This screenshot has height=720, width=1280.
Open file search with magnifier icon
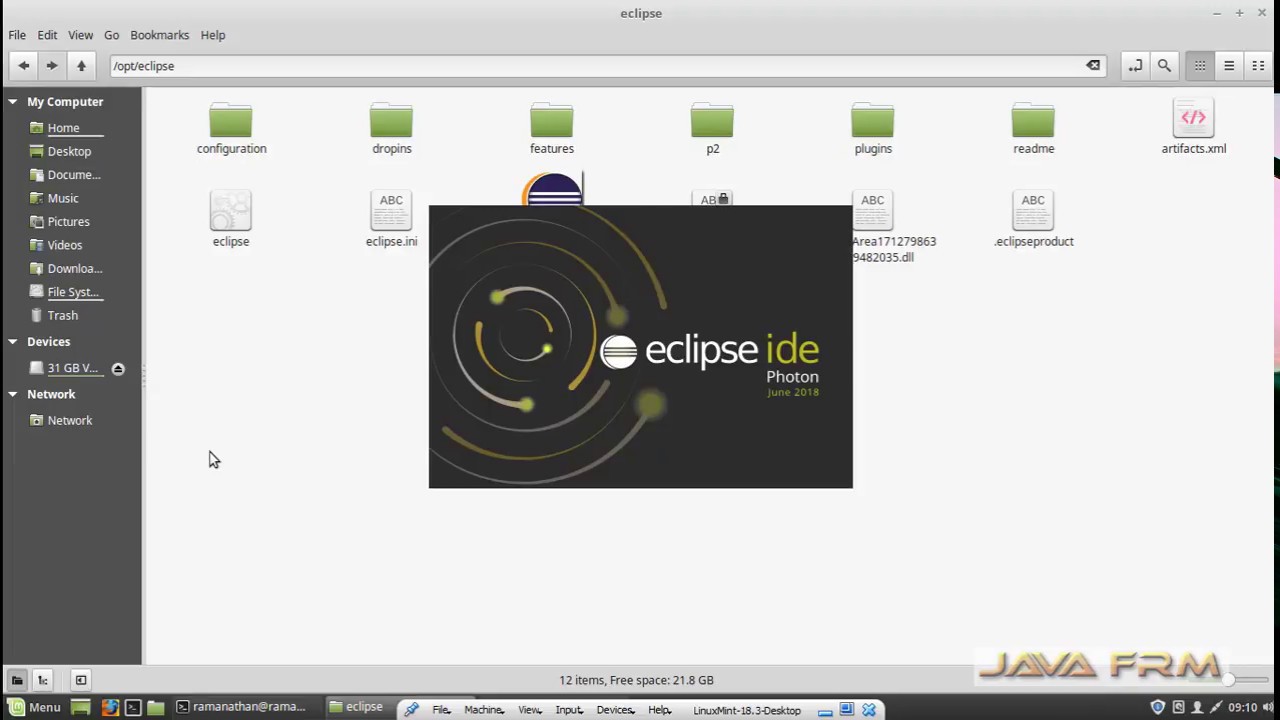(1164, 65)
